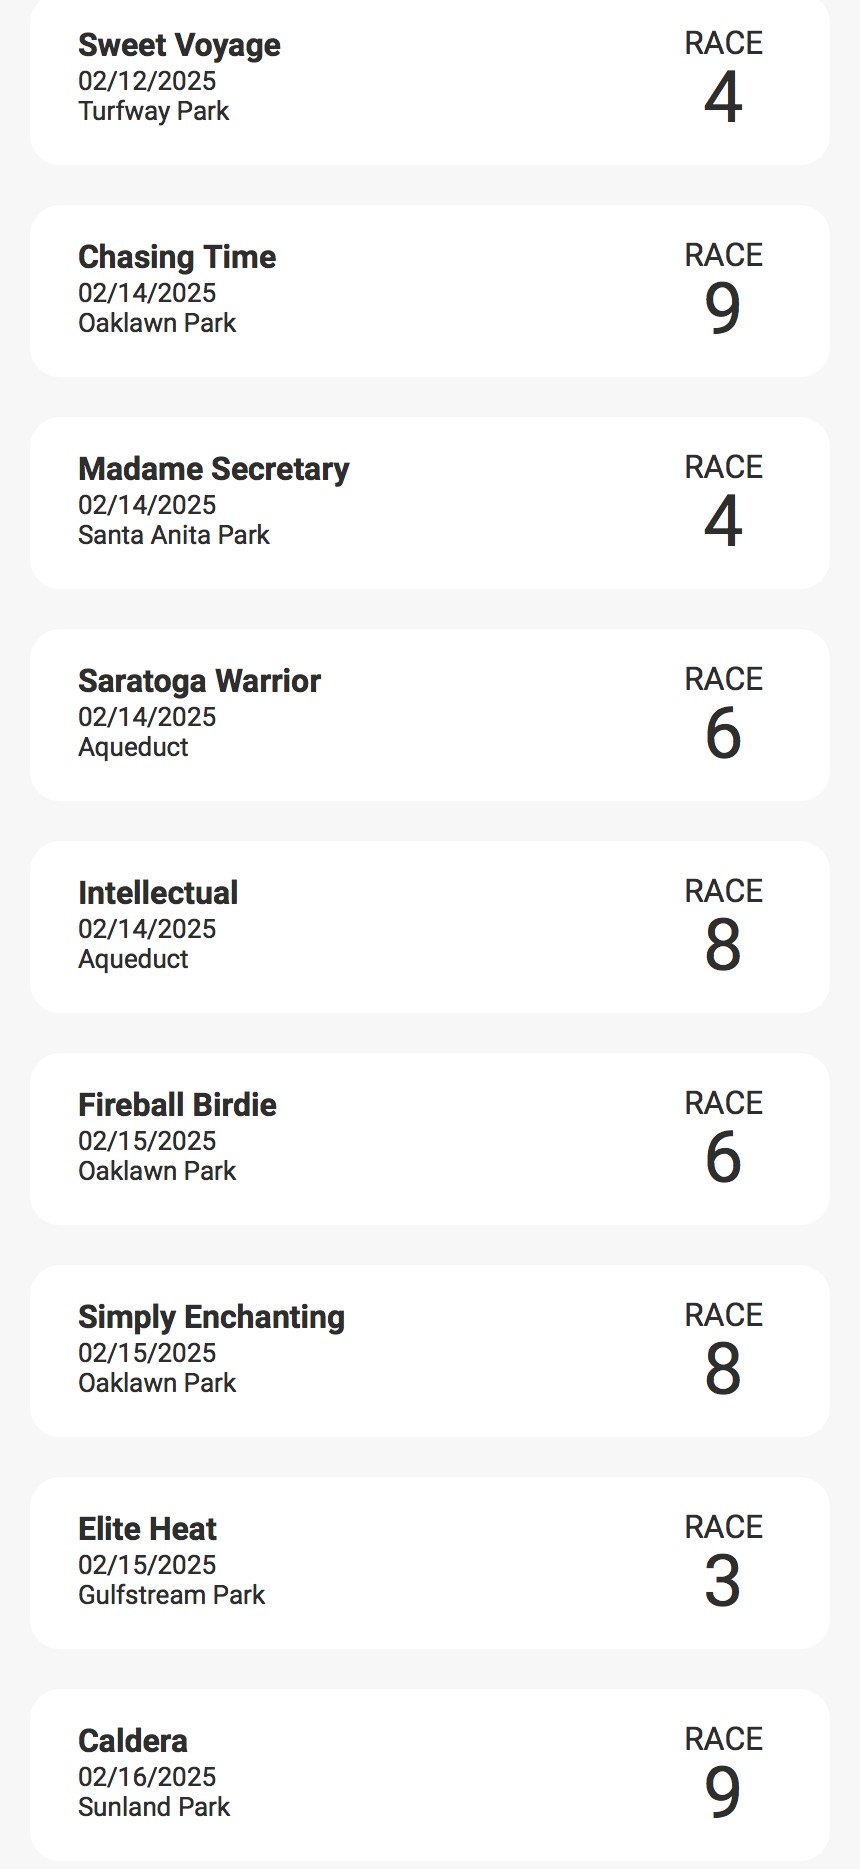Click Race 8 number for Simply Enchanting
Screen dimensions: 860x1869
[723, 1370]
